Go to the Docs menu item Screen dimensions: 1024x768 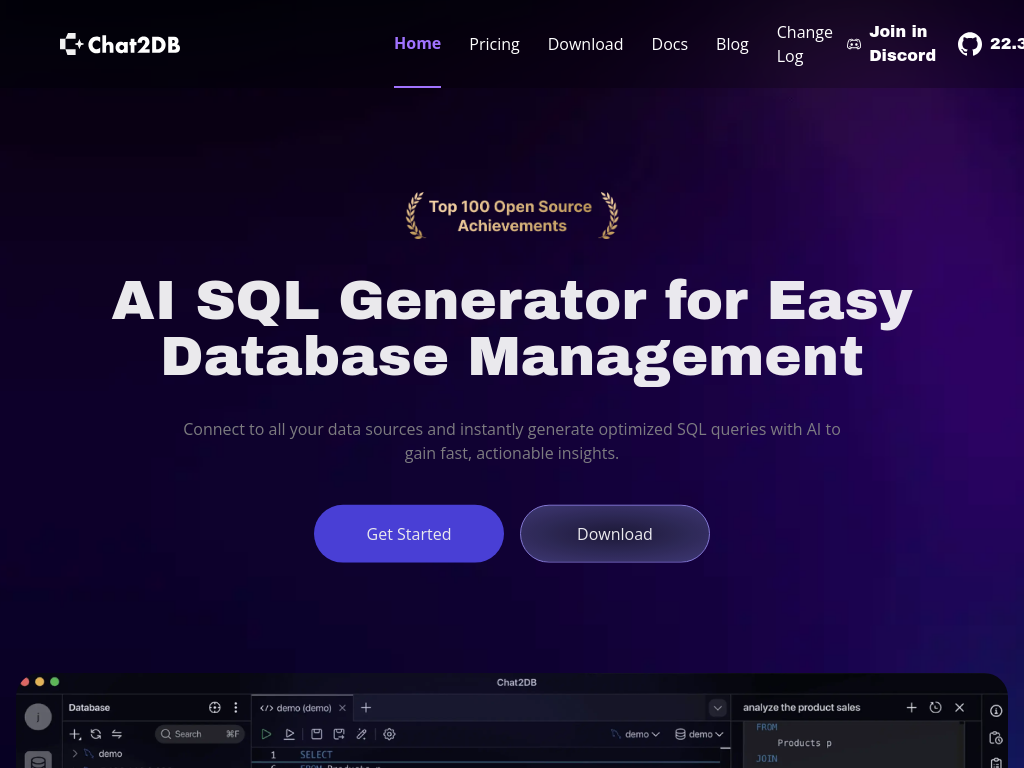pos(669,44)
